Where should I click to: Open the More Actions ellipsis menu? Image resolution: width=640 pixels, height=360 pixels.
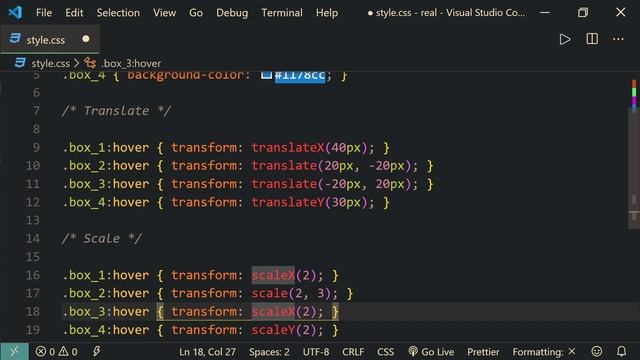(x=618, y=39)
